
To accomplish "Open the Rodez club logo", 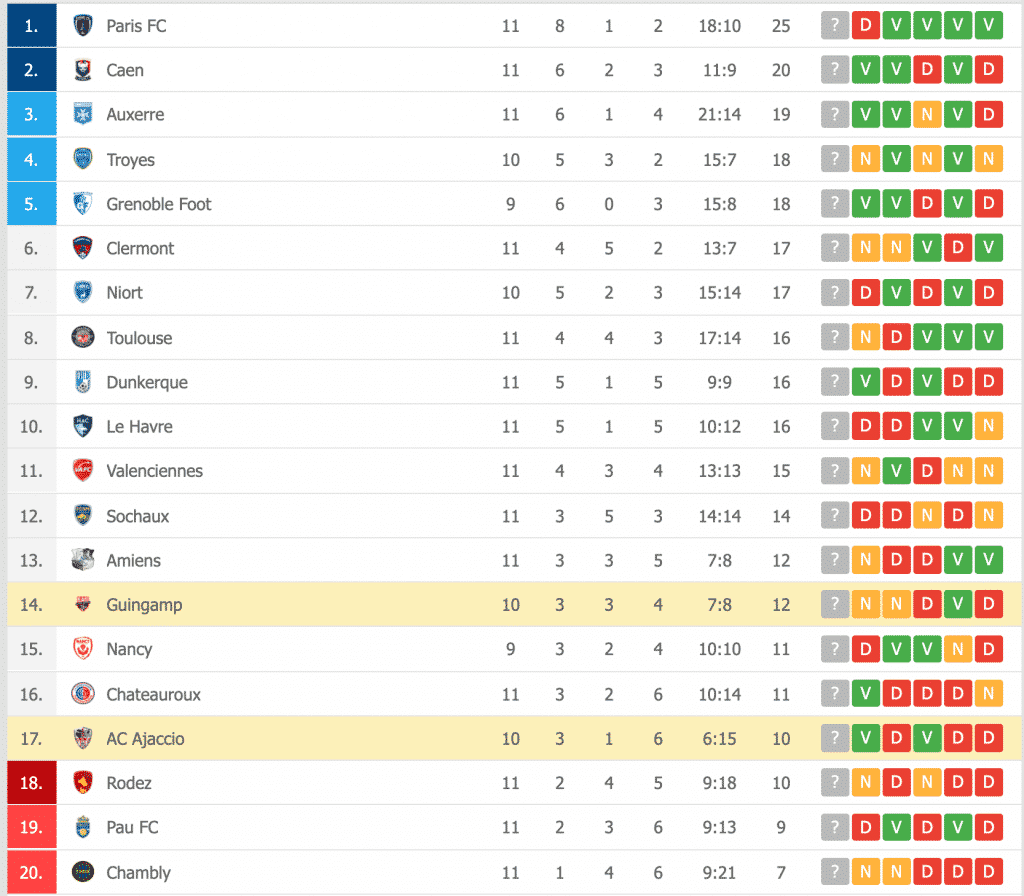I will [83, 783].
